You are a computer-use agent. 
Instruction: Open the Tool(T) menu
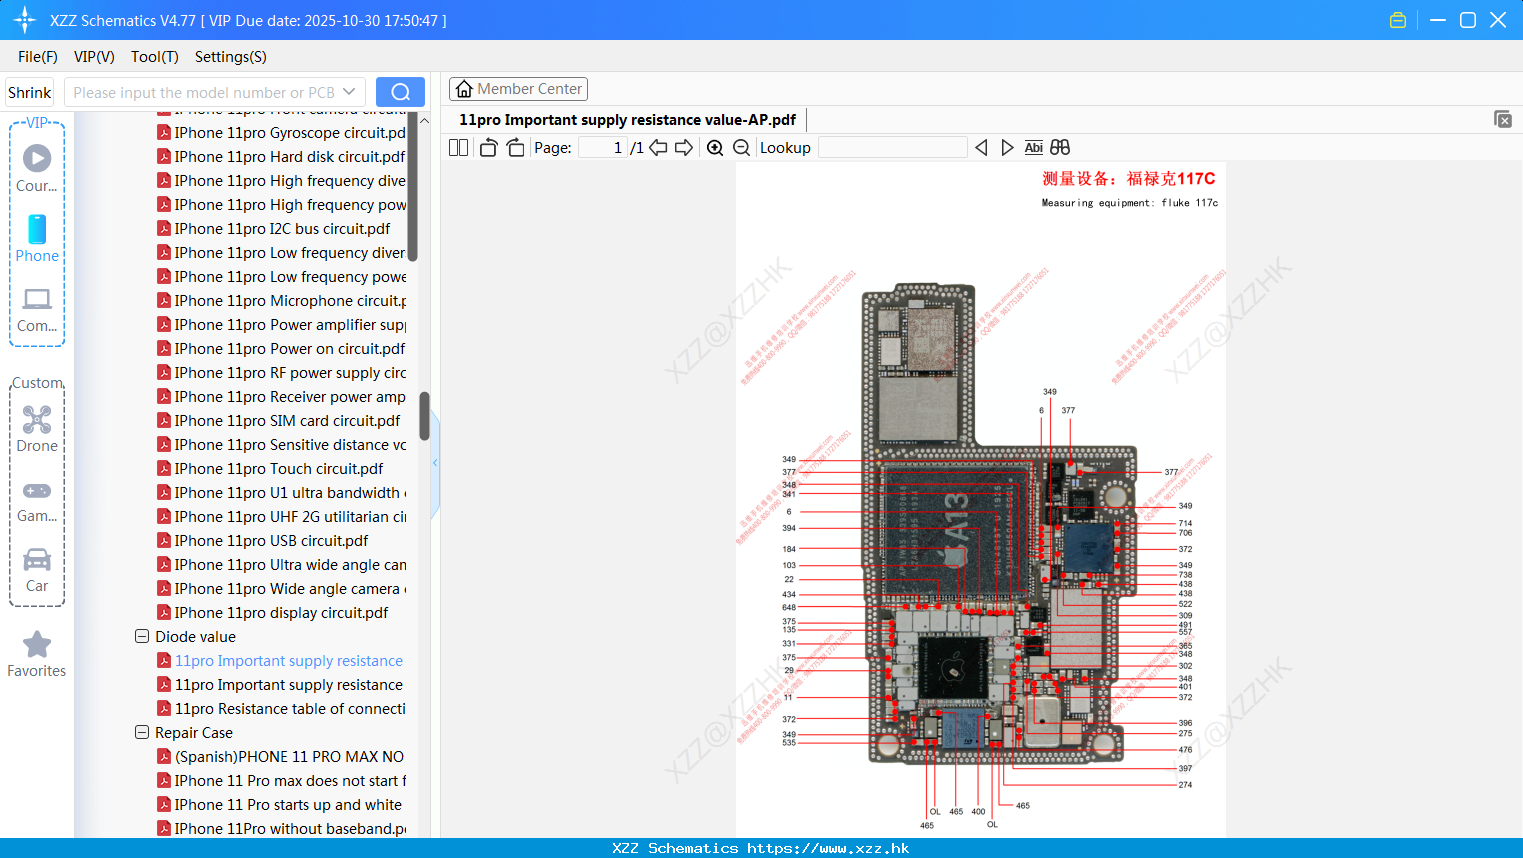(155, 57)
